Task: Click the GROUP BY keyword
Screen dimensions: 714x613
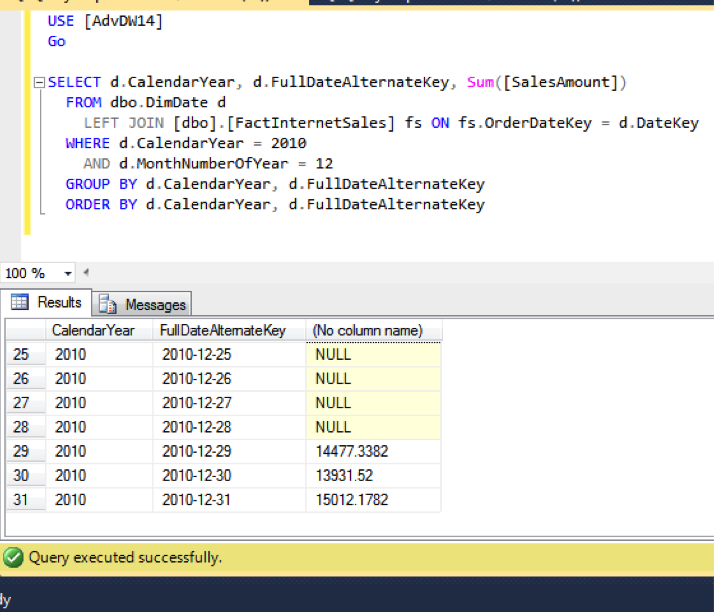Action: [x=101, y=184]
